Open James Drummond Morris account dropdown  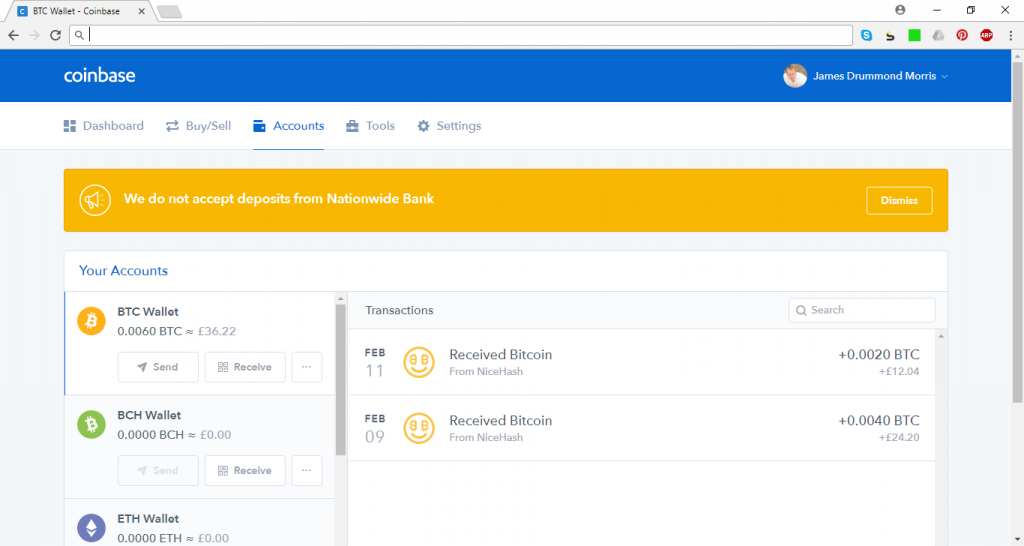tap(866, 76)
